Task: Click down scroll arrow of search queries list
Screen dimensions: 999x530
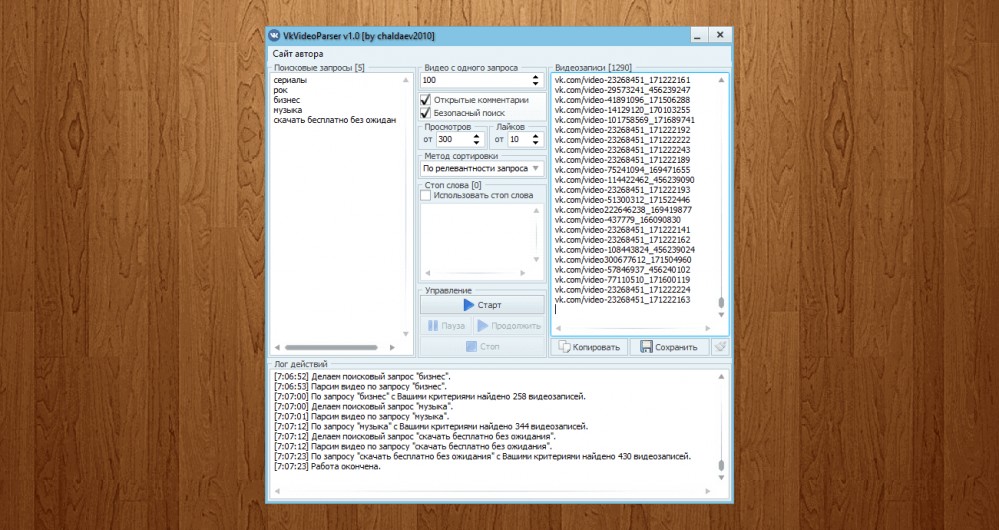Action: [x=406, y=334]
